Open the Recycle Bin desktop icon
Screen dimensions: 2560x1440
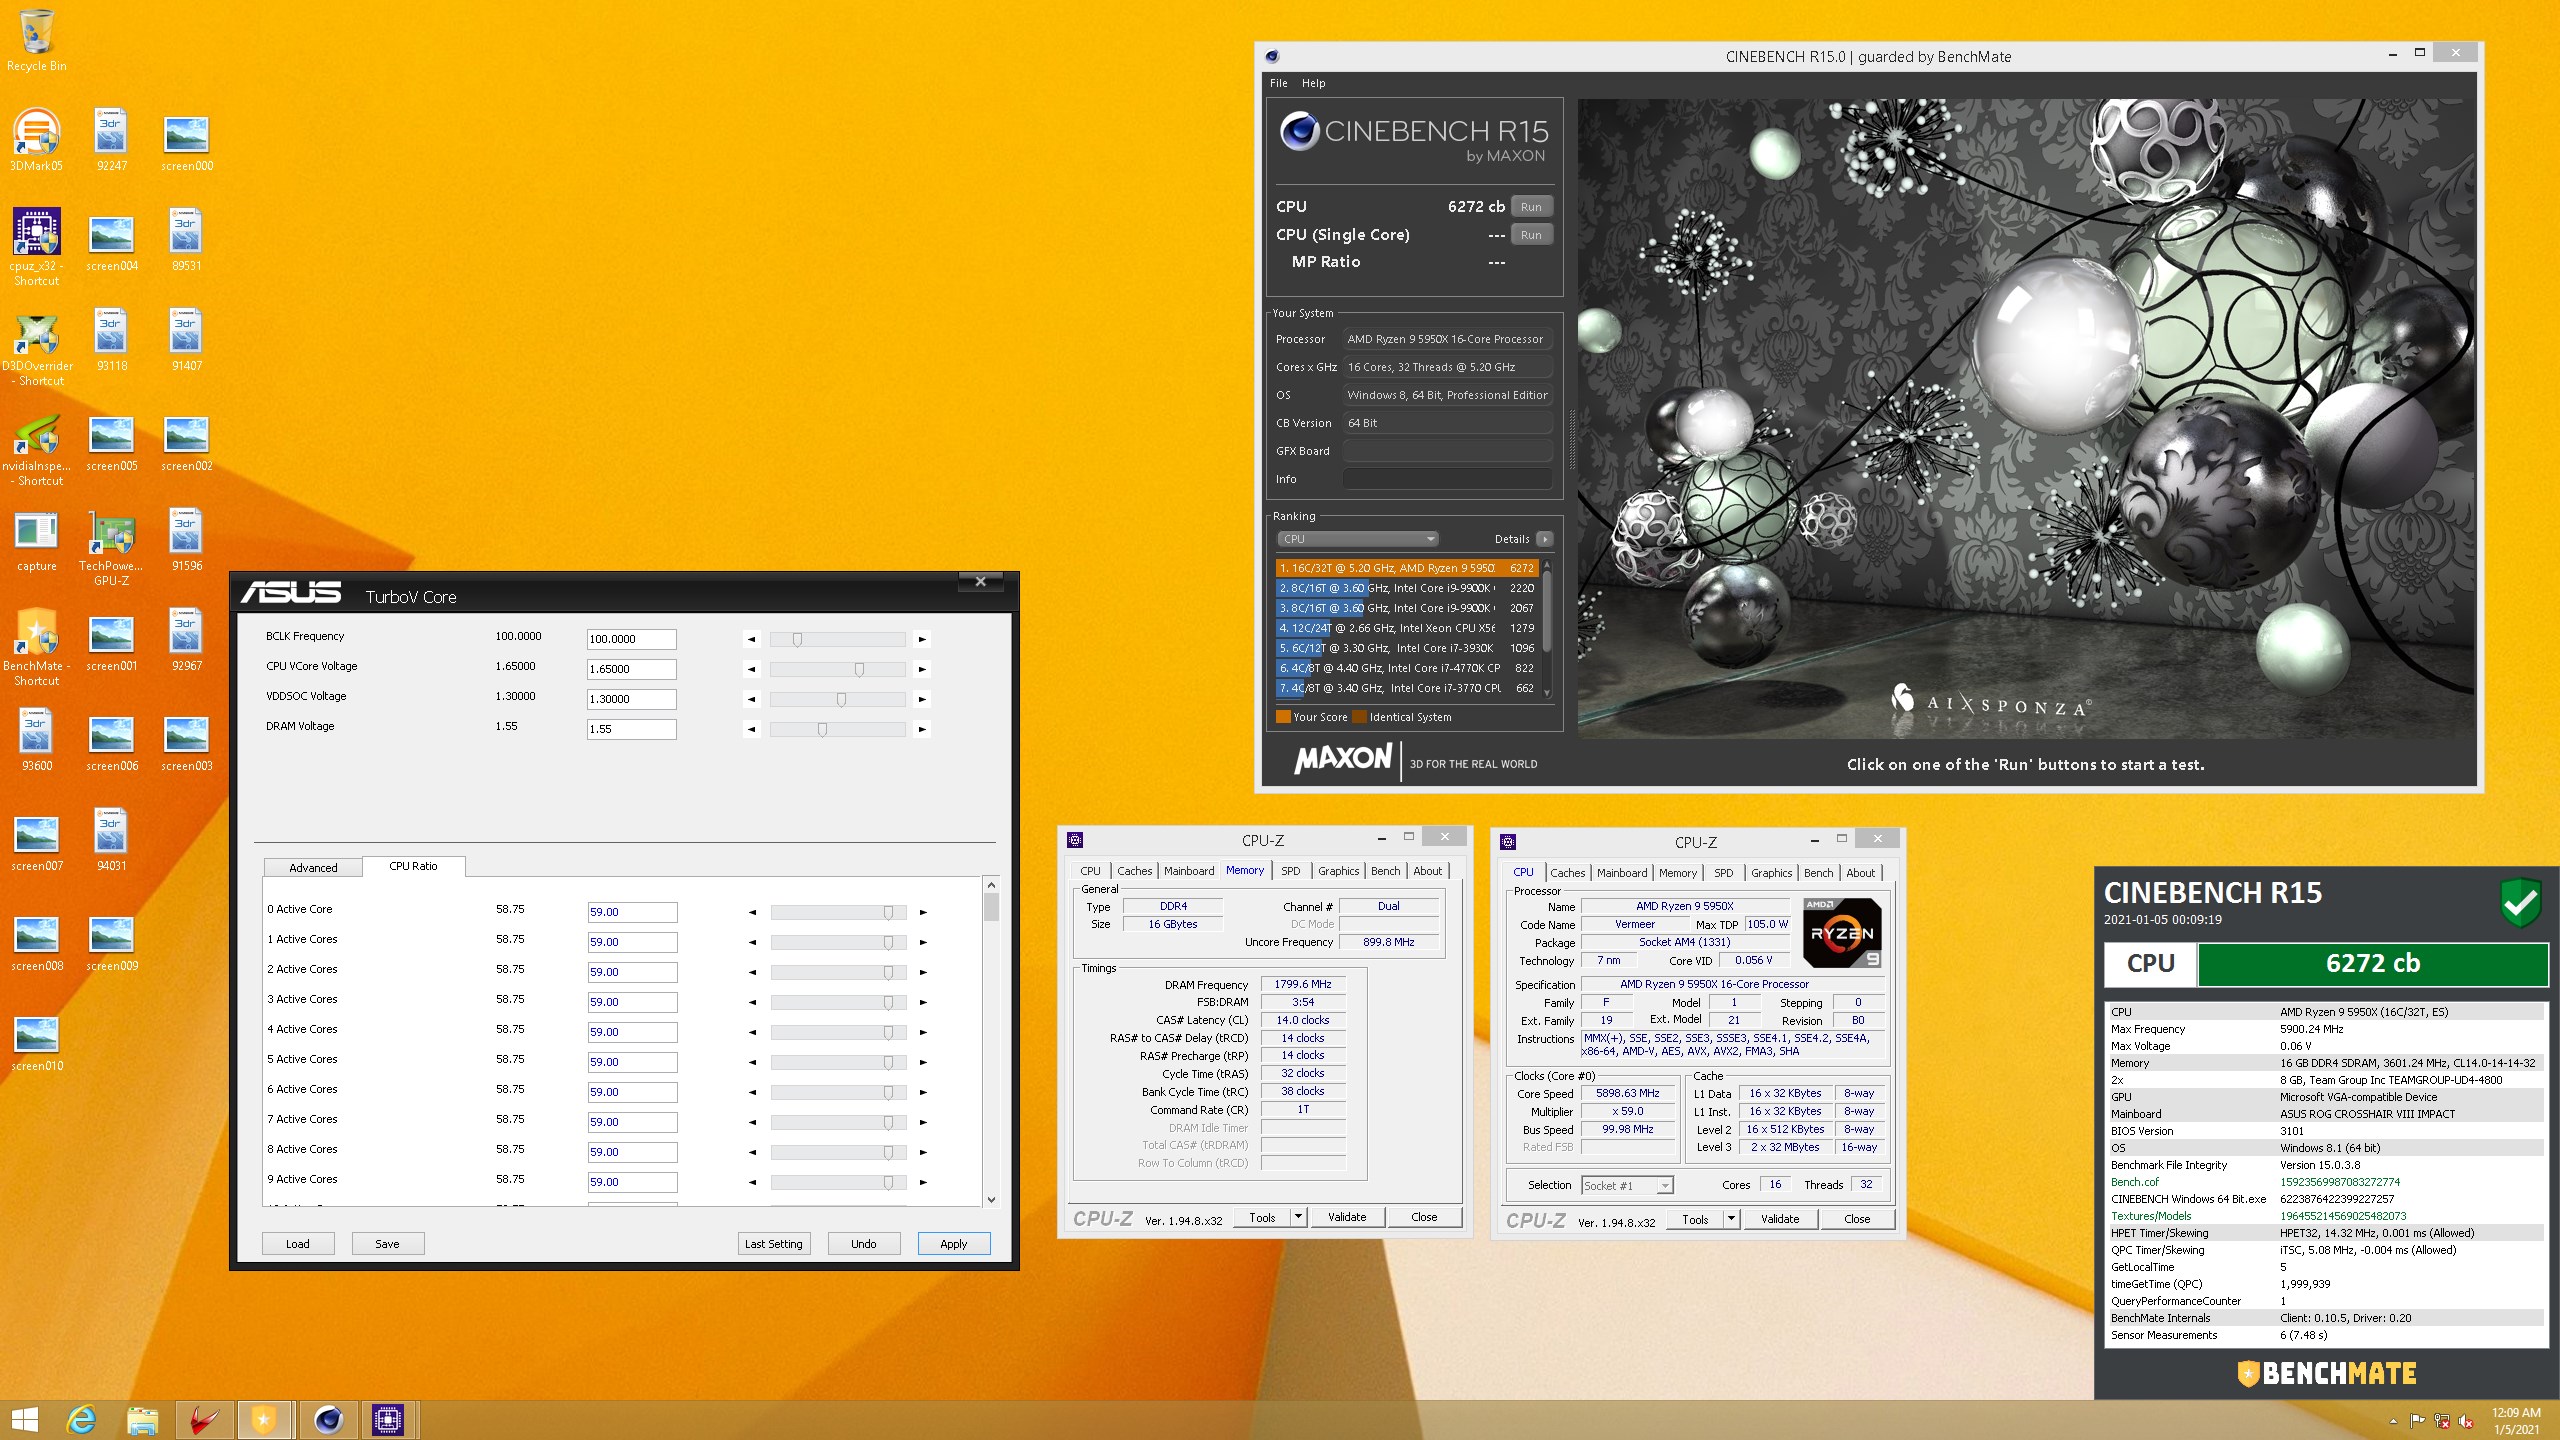tap(37, 40)
